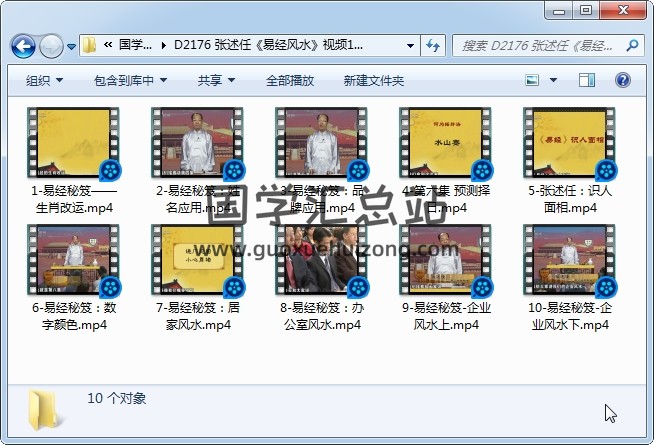Select video 5-张述任 识人面相.mp4 thumbnail

569,143
